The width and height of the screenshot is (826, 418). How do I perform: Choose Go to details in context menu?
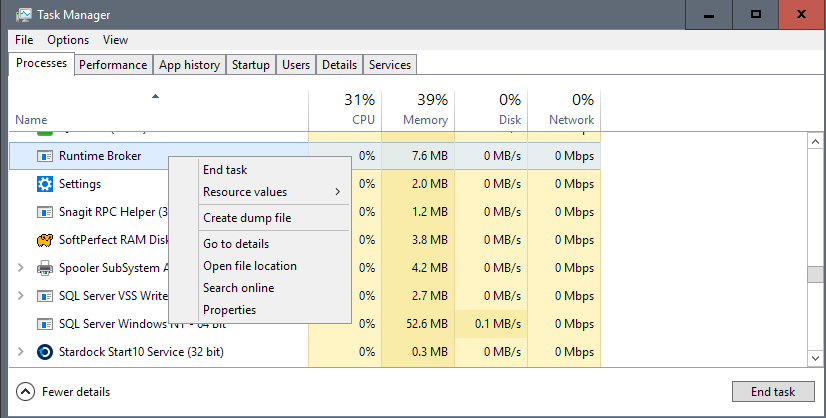(x=274, y=244)
